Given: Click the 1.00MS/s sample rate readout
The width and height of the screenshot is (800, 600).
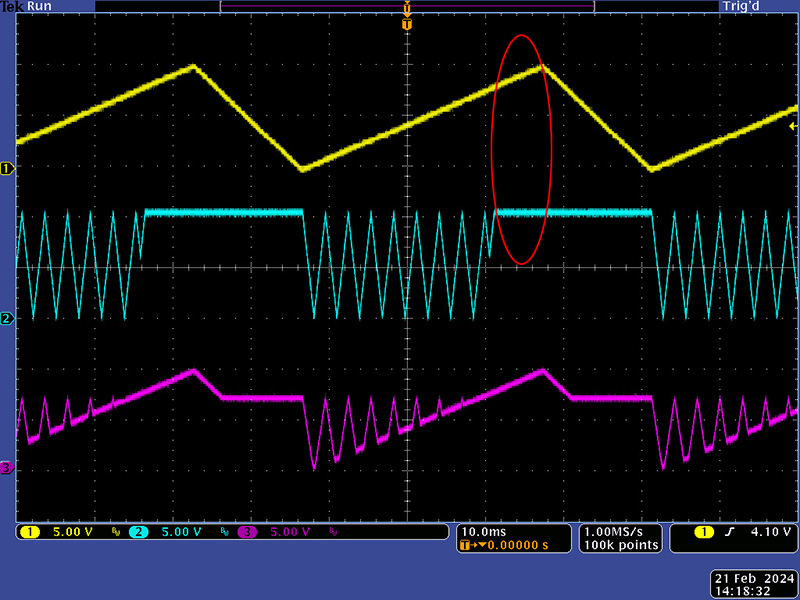Looking at the screenshot, I should 620,531.
